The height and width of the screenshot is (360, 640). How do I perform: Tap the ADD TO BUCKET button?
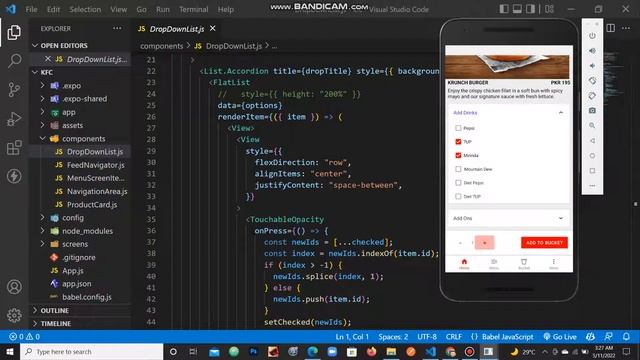pyautogui.click(x=544, y=242)
